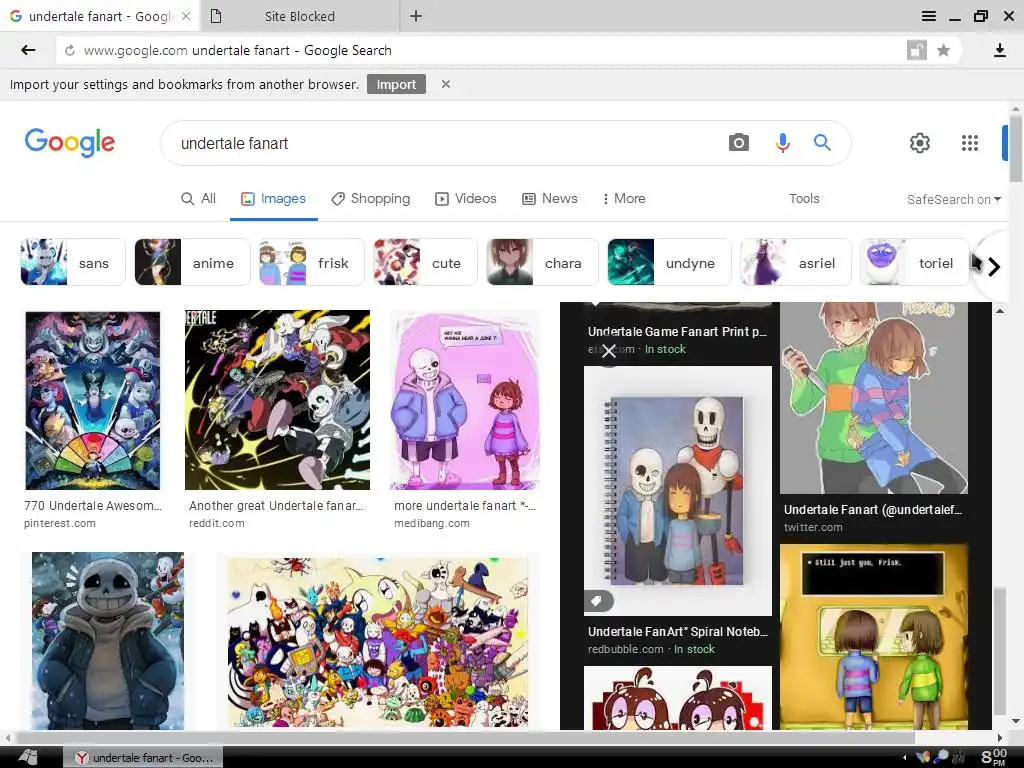Open the colorful all-characters crowd thumbnail

[x=378, y=641]
